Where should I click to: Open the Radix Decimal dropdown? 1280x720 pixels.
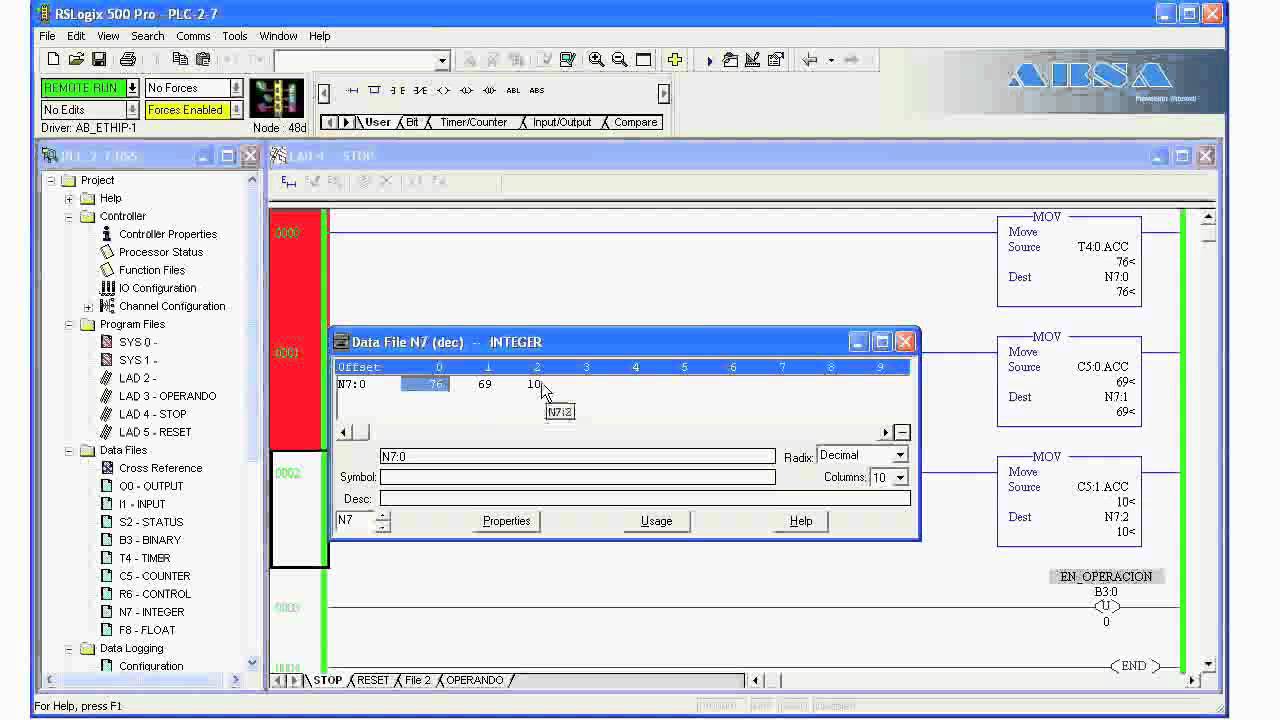899,455
